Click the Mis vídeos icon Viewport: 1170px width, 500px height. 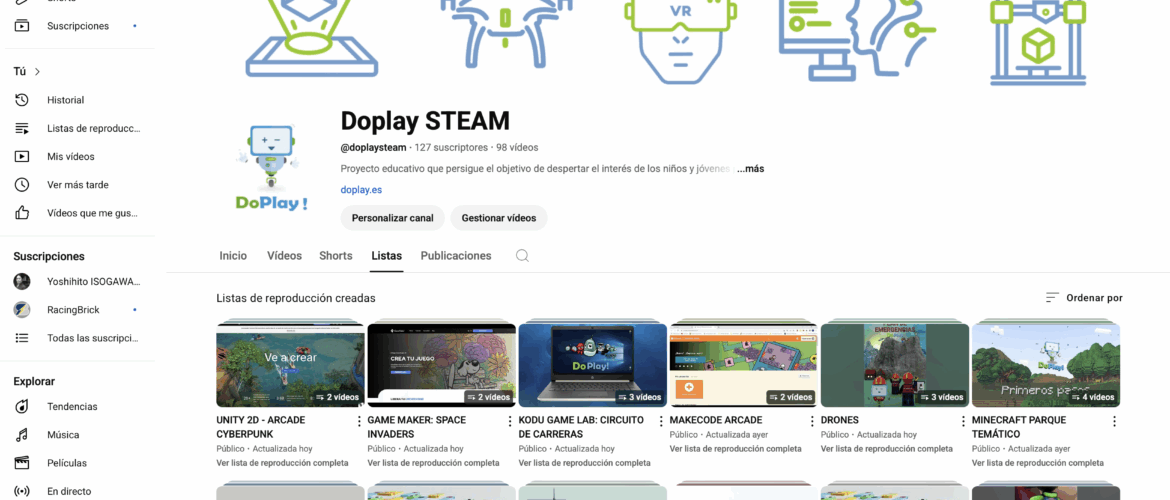click(22, 157)
